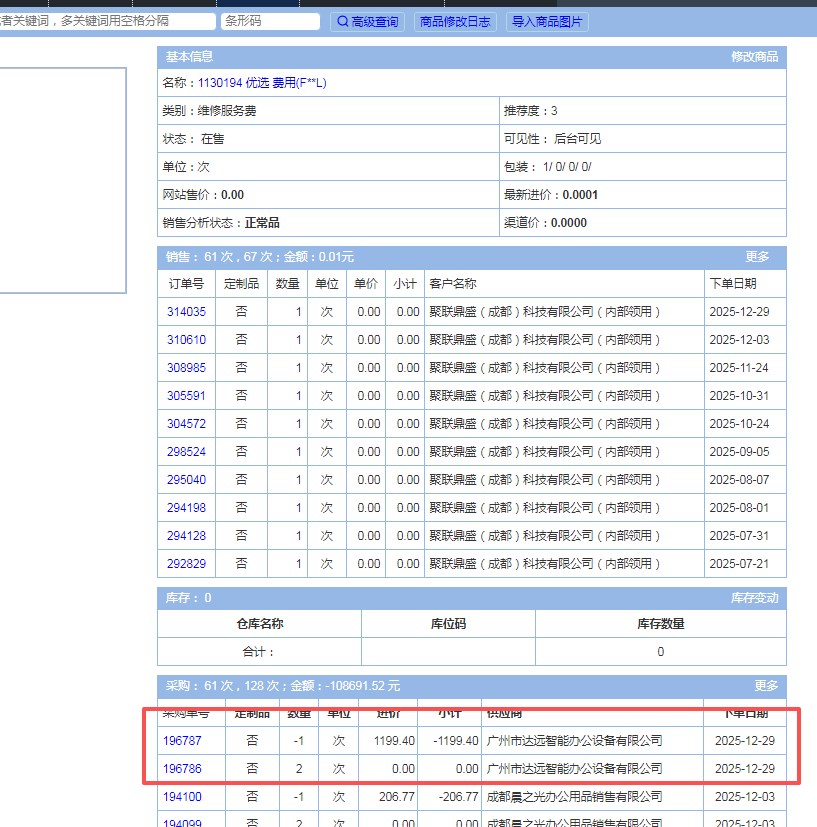Open 商品修改日志 log
817x827 pixels.
point(455,21)
